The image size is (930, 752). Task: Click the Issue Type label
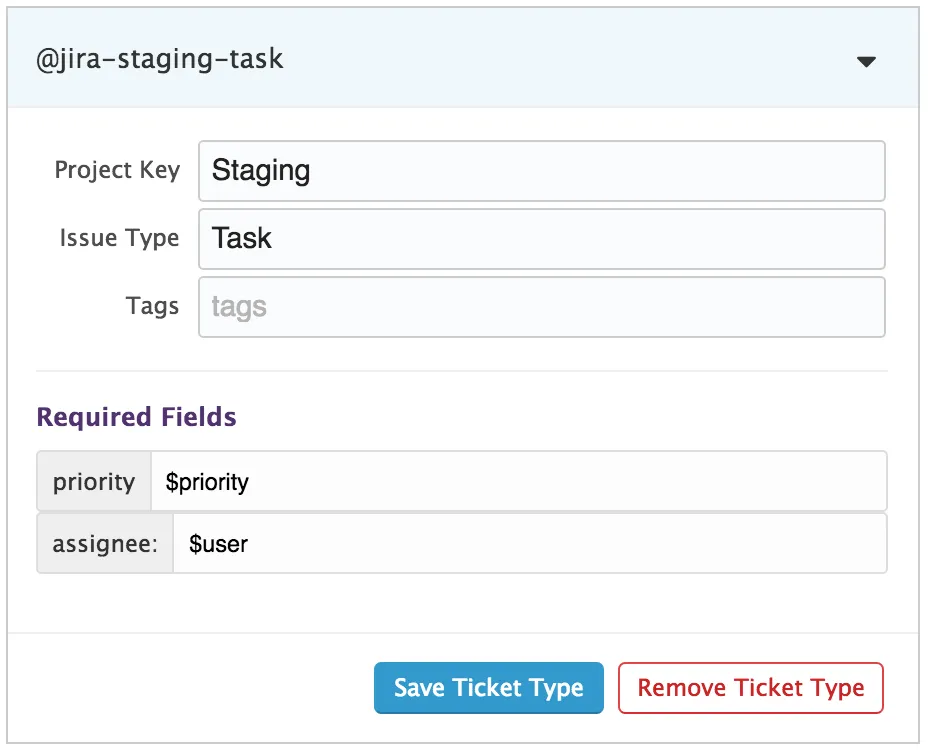click(119, 238)
